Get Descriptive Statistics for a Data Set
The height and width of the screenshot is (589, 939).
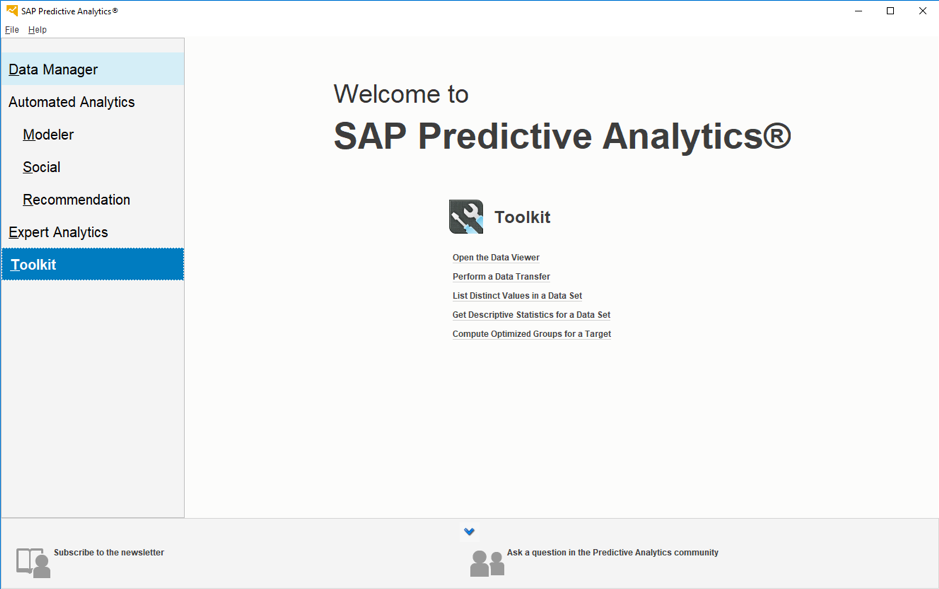(531, 314)
